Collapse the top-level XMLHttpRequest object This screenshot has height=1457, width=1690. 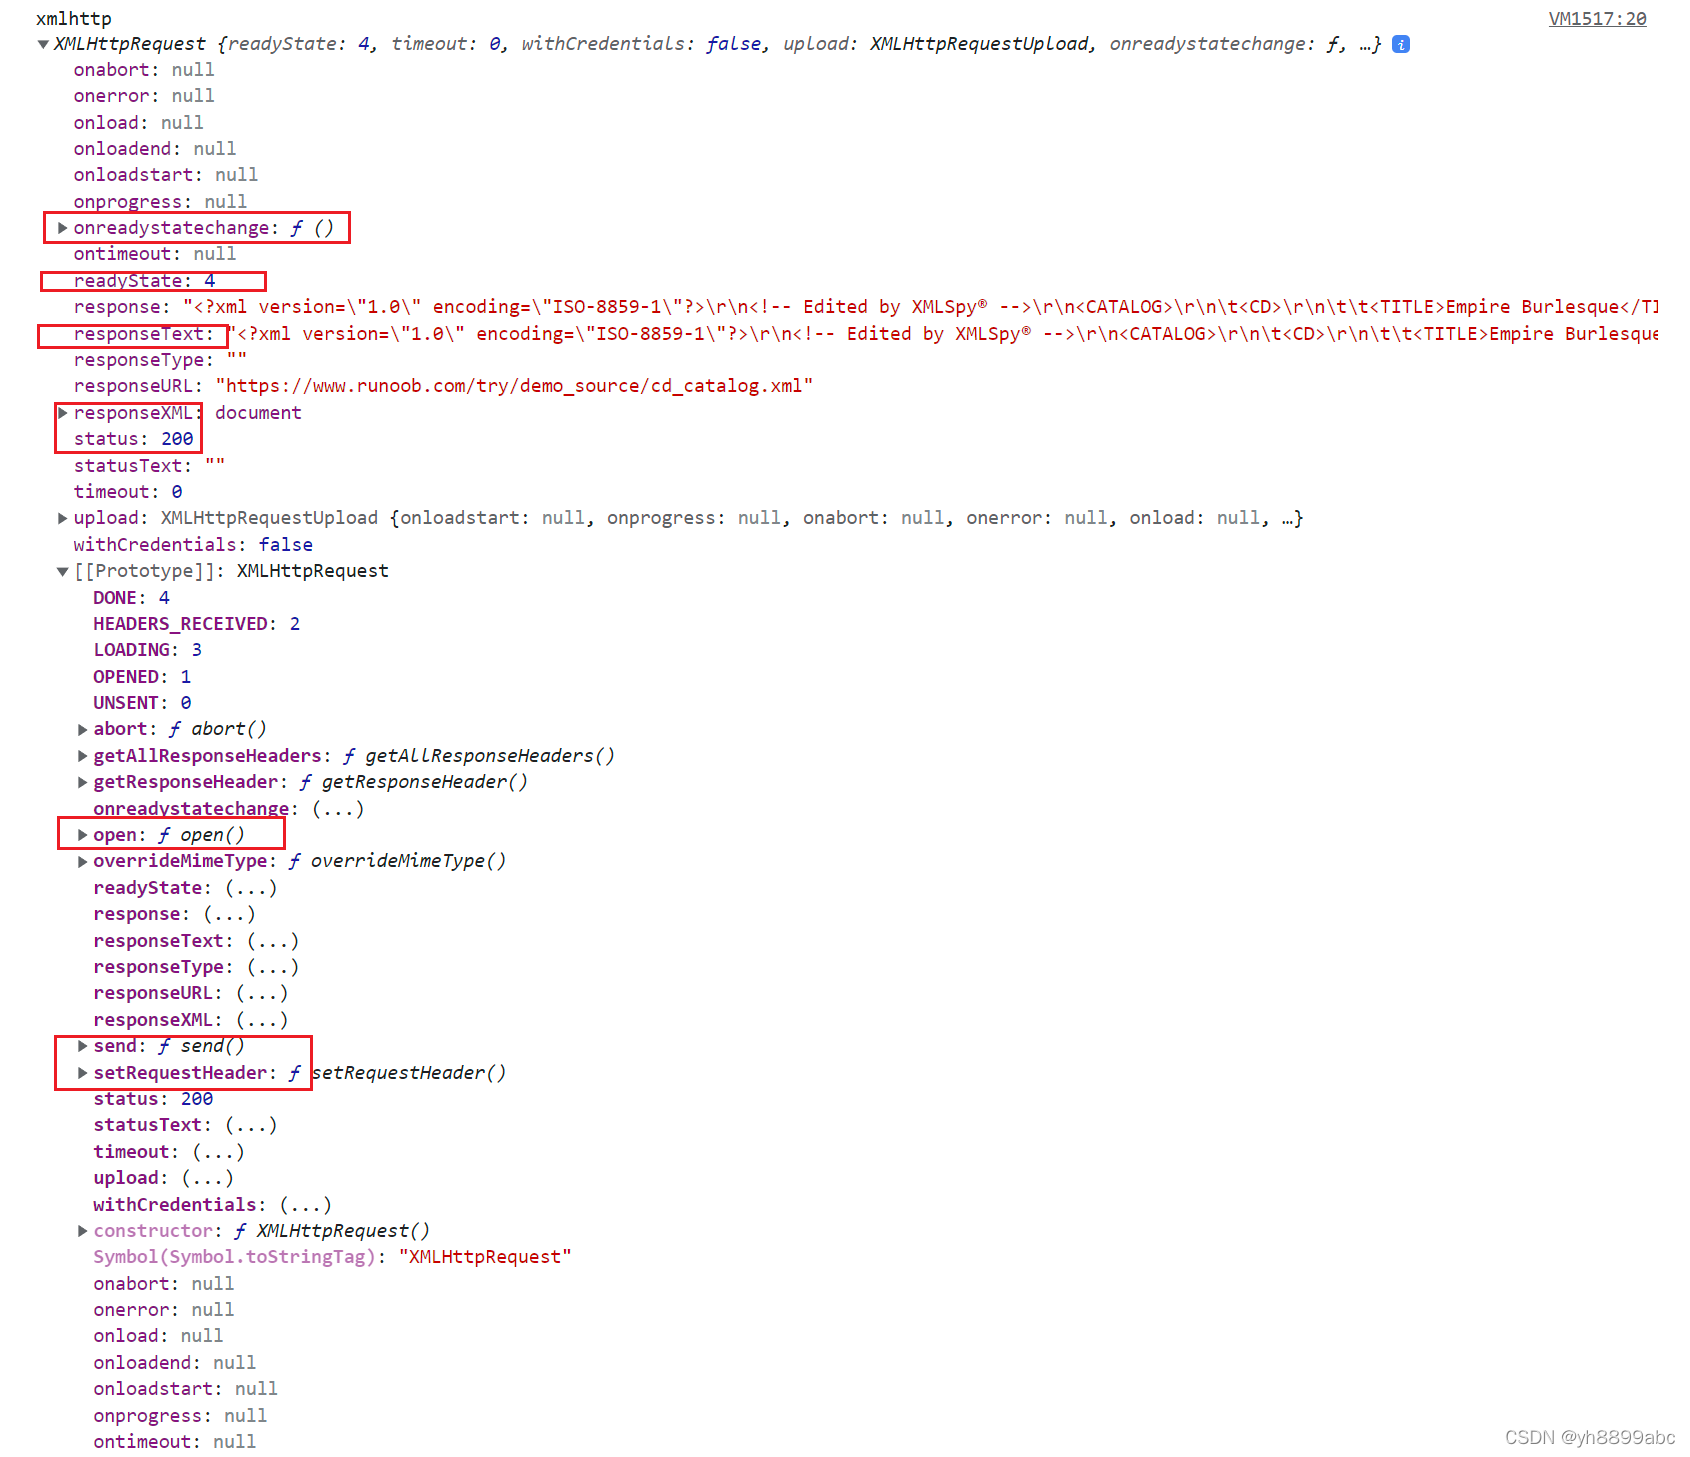[42, 43]
